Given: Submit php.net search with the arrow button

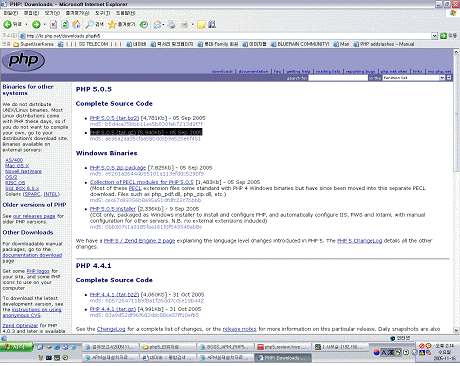Looking at the screenshot, I should (449, 78).
